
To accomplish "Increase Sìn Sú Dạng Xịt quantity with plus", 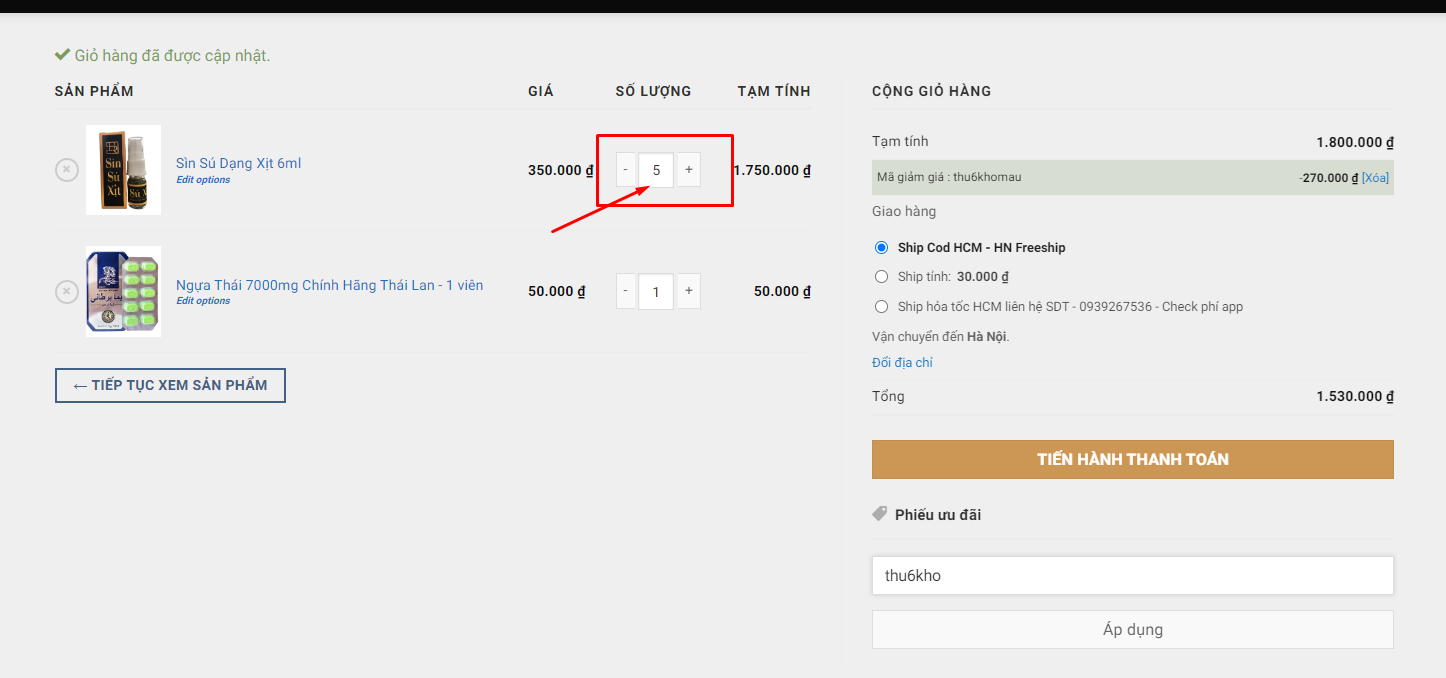I will (x=688, y=170).
